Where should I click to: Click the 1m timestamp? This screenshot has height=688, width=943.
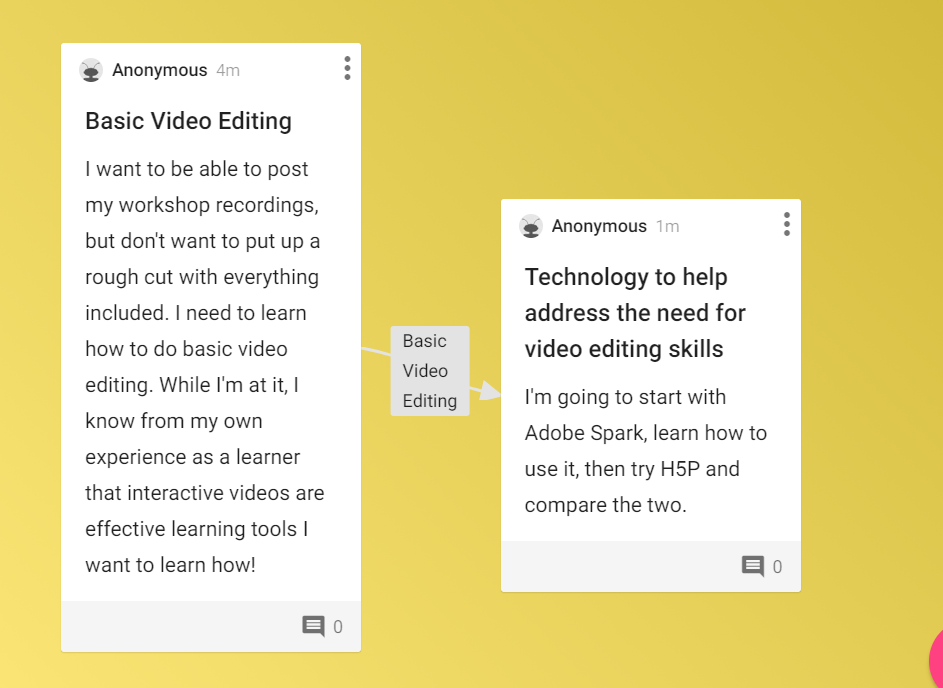pos(668,226)
